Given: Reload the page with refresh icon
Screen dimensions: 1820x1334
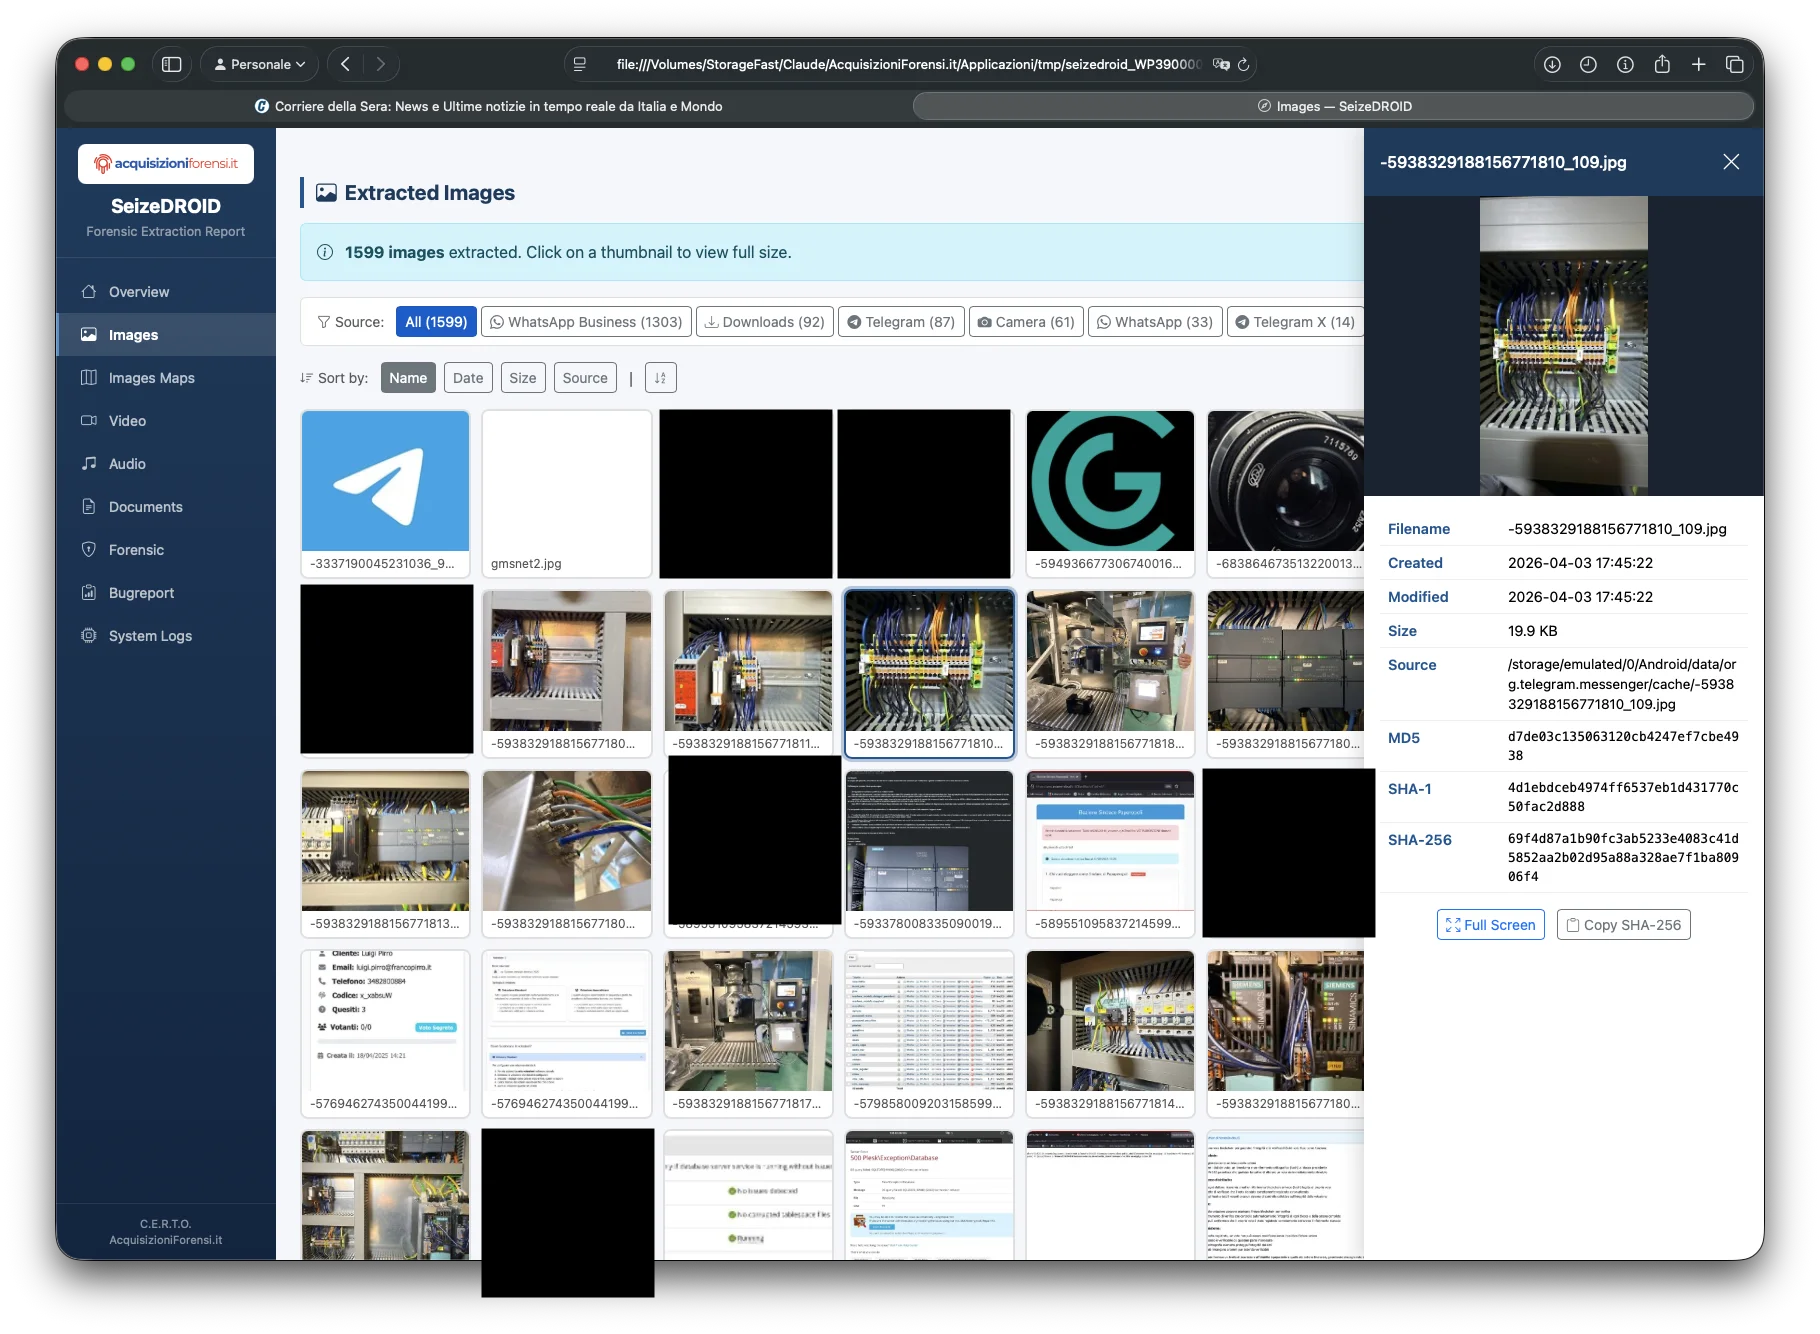Looking at the screenshot, I should (x=1244, y=64).
